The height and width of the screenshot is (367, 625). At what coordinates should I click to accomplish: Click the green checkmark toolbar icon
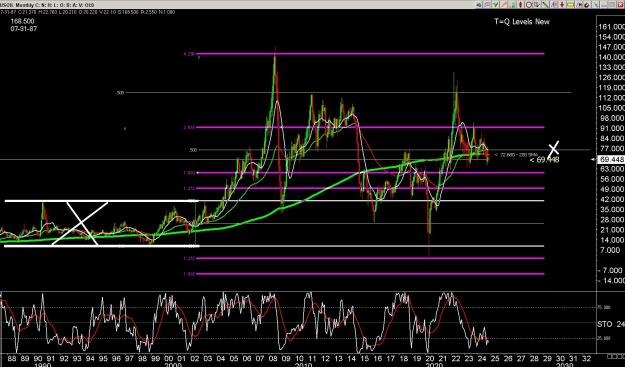(x=495, y=5)
